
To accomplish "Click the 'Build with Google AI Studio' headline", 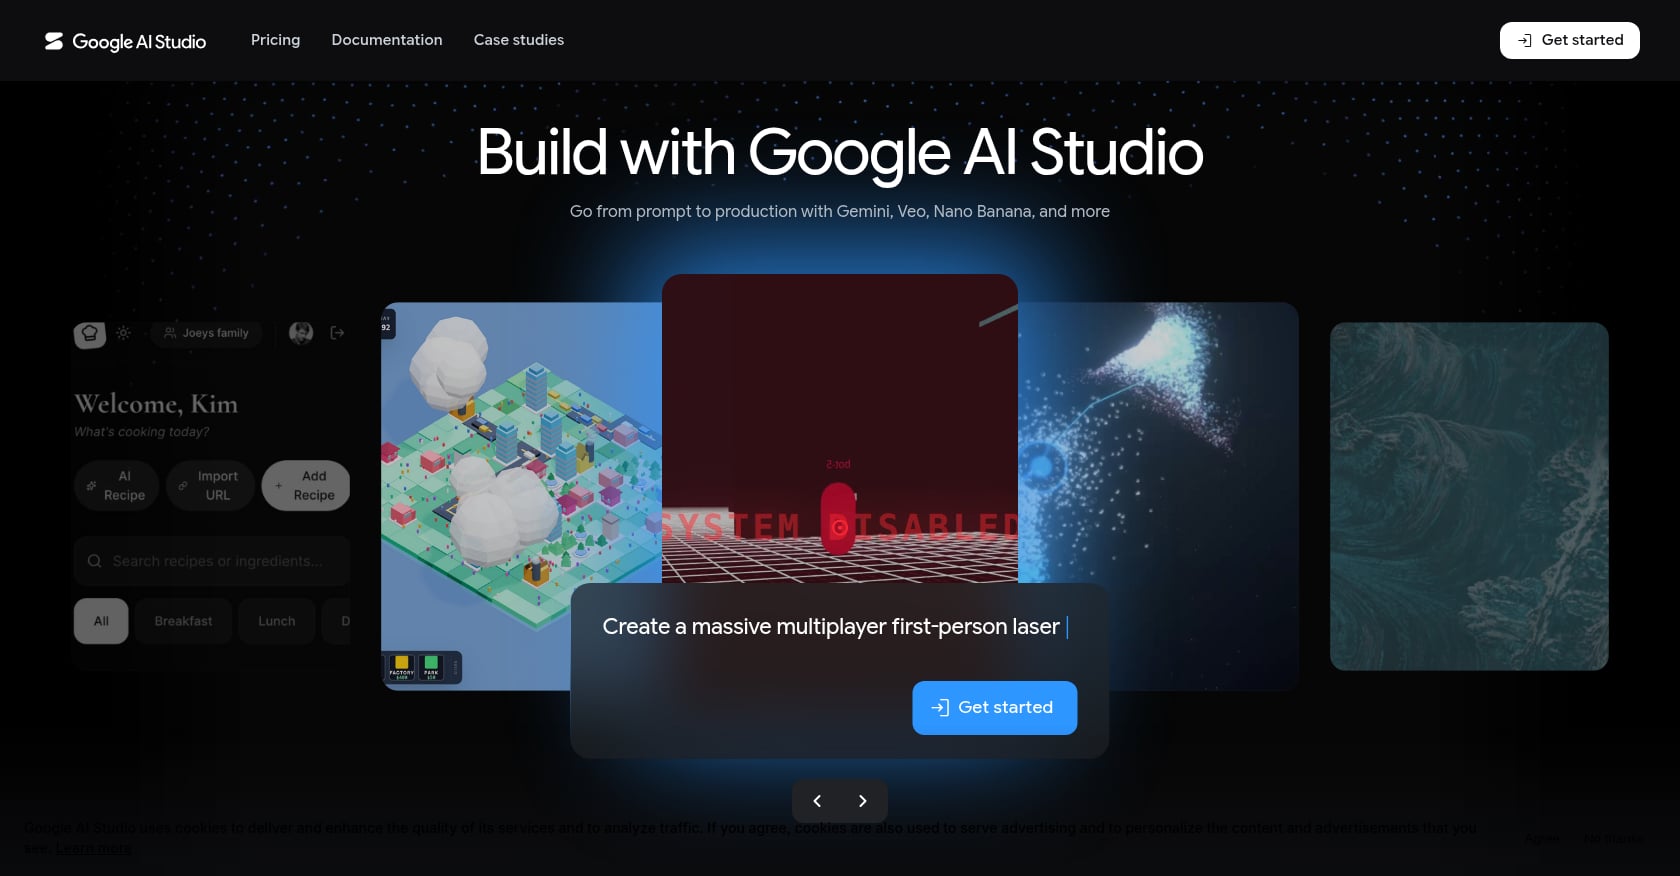I will click(x=840, y=152).
